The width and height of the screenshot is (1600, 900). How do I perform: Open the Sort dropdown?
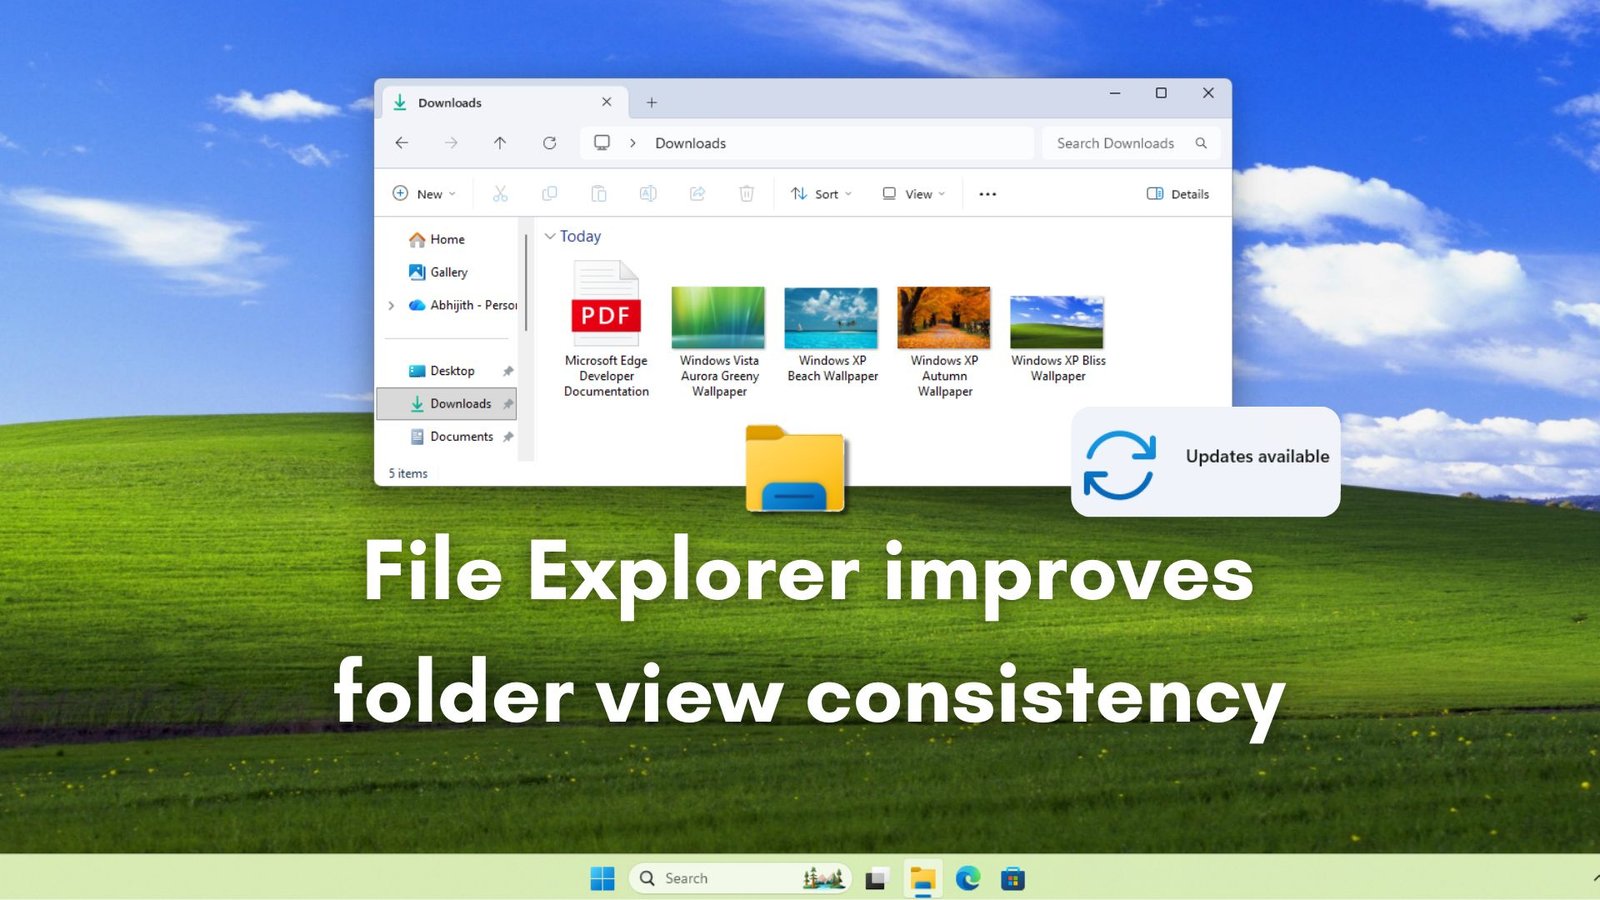click(820, 193)
